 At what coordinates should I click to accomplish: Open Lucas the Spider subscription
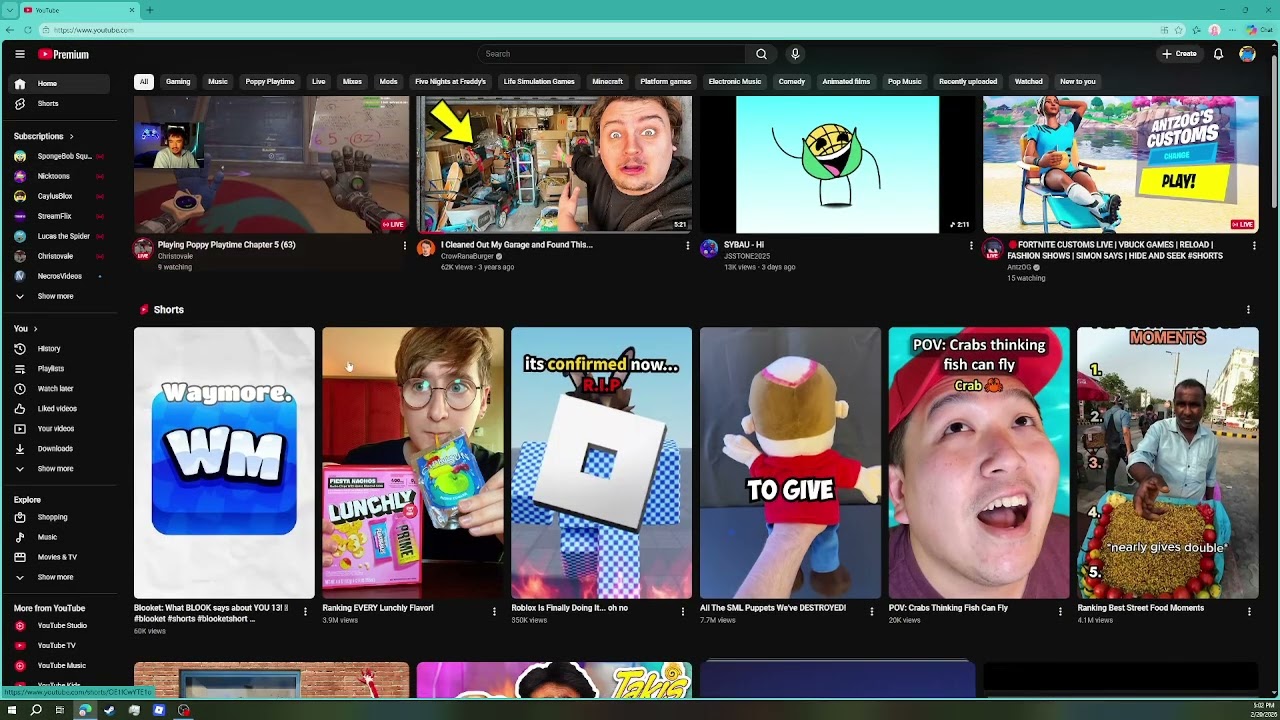point(60,236)
